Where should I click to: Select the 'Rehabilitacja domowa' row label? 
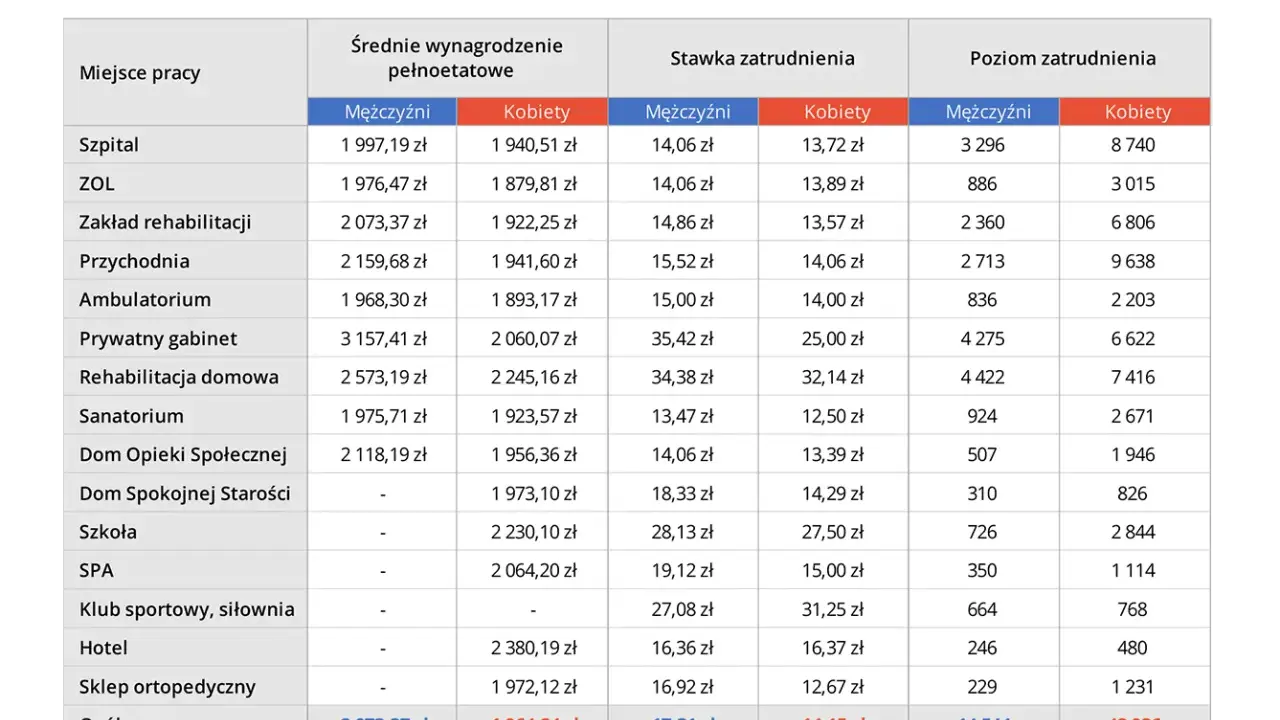point(179,377)
